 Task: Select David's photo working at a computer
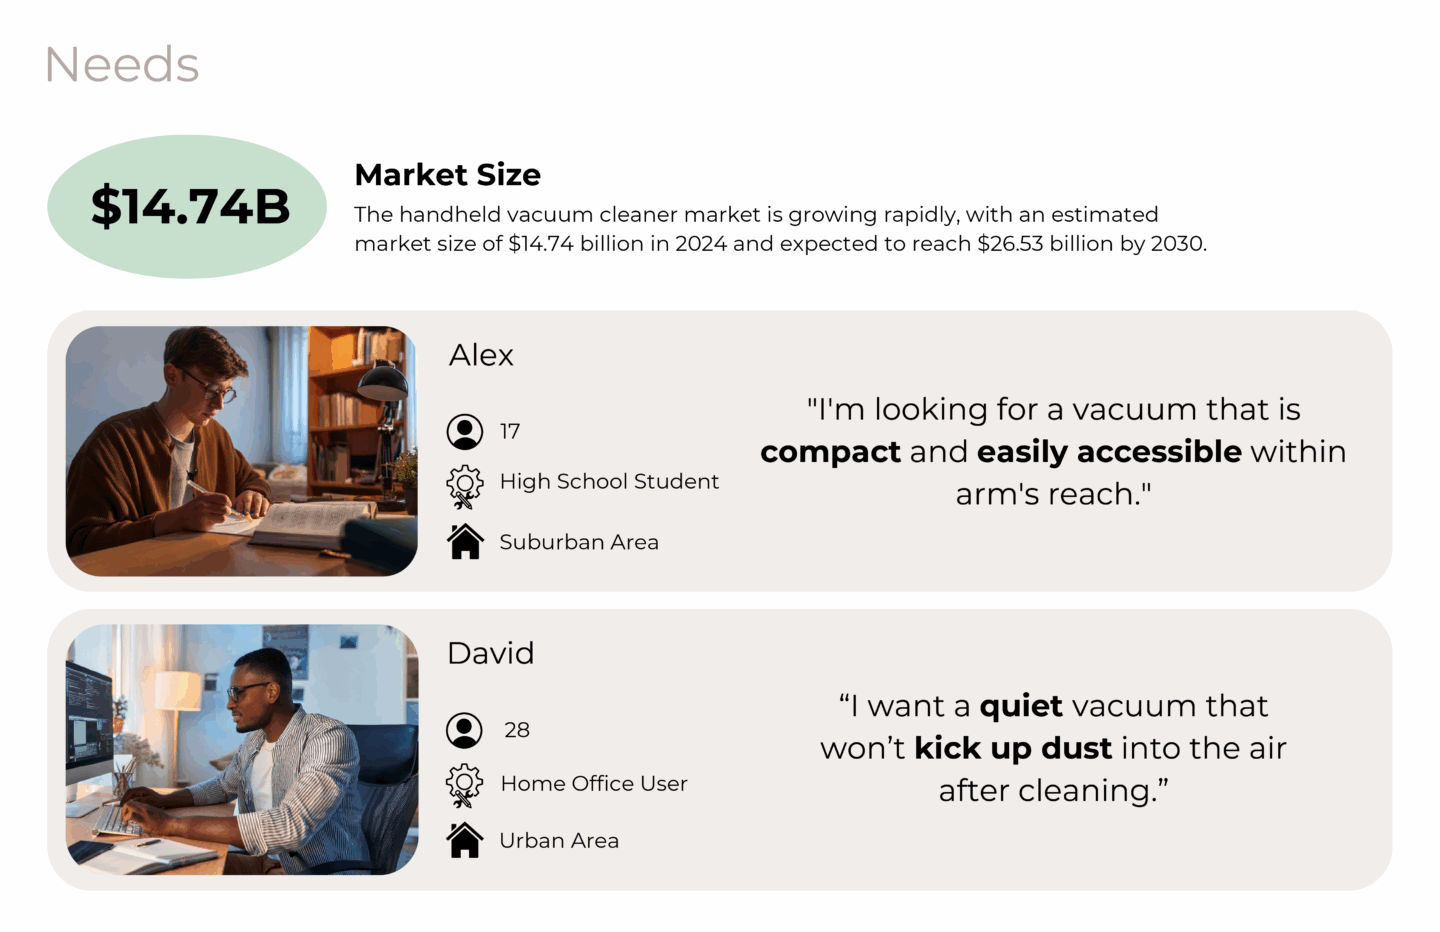point(241,750)
